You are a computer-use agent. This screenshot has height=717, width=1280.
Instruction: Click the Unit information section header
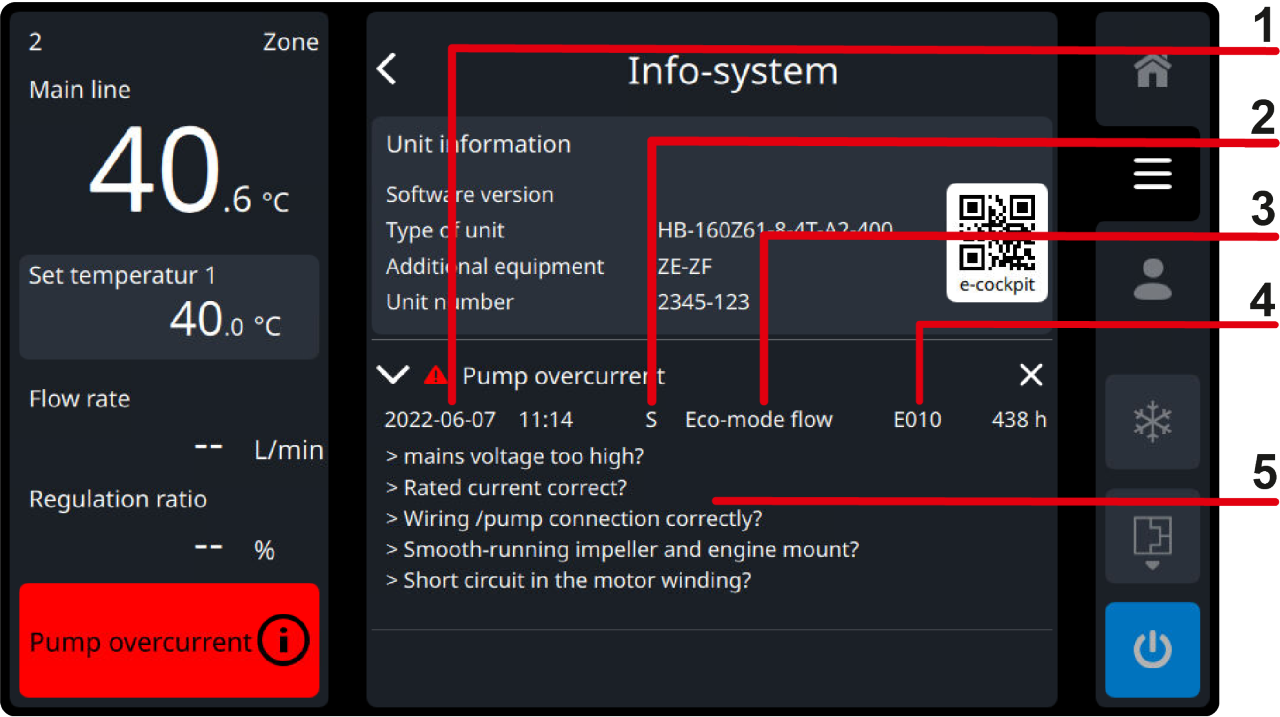(478, 144)
